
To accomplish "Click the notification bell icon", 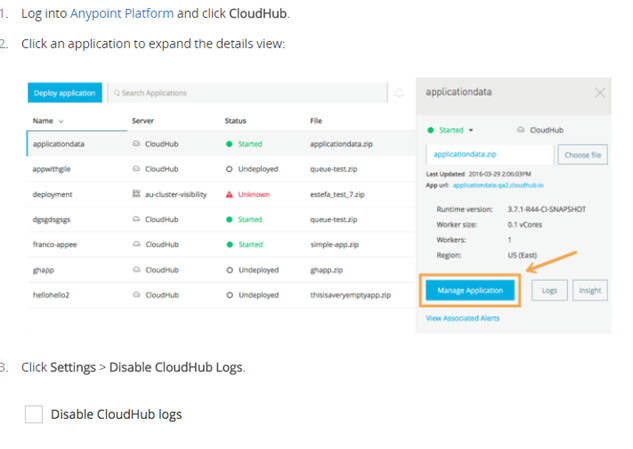I will pos(400,93).
